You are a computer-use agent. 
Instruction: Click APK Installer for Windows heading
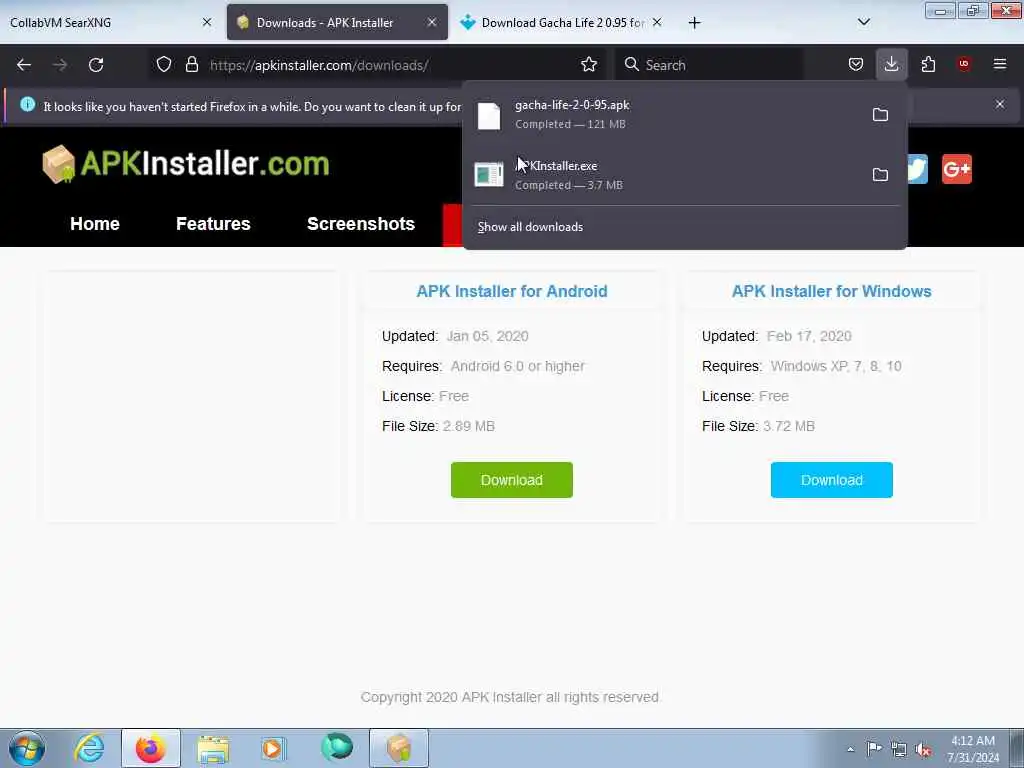[831, 291]
